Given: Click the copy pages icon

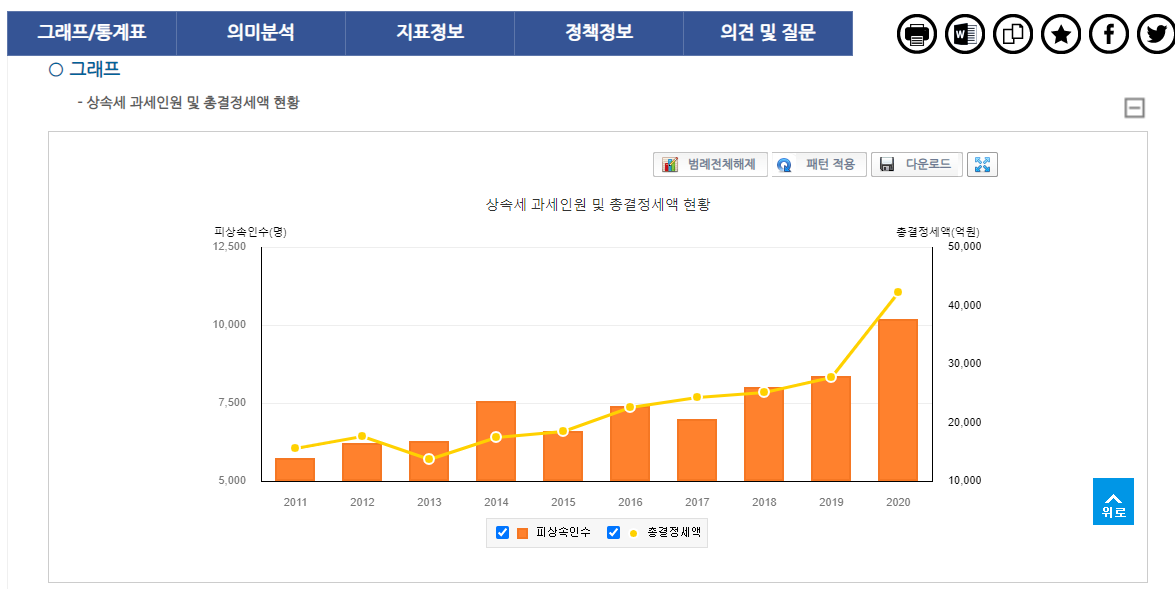Looking at the screenshot, I should (x=1012, y=34).
